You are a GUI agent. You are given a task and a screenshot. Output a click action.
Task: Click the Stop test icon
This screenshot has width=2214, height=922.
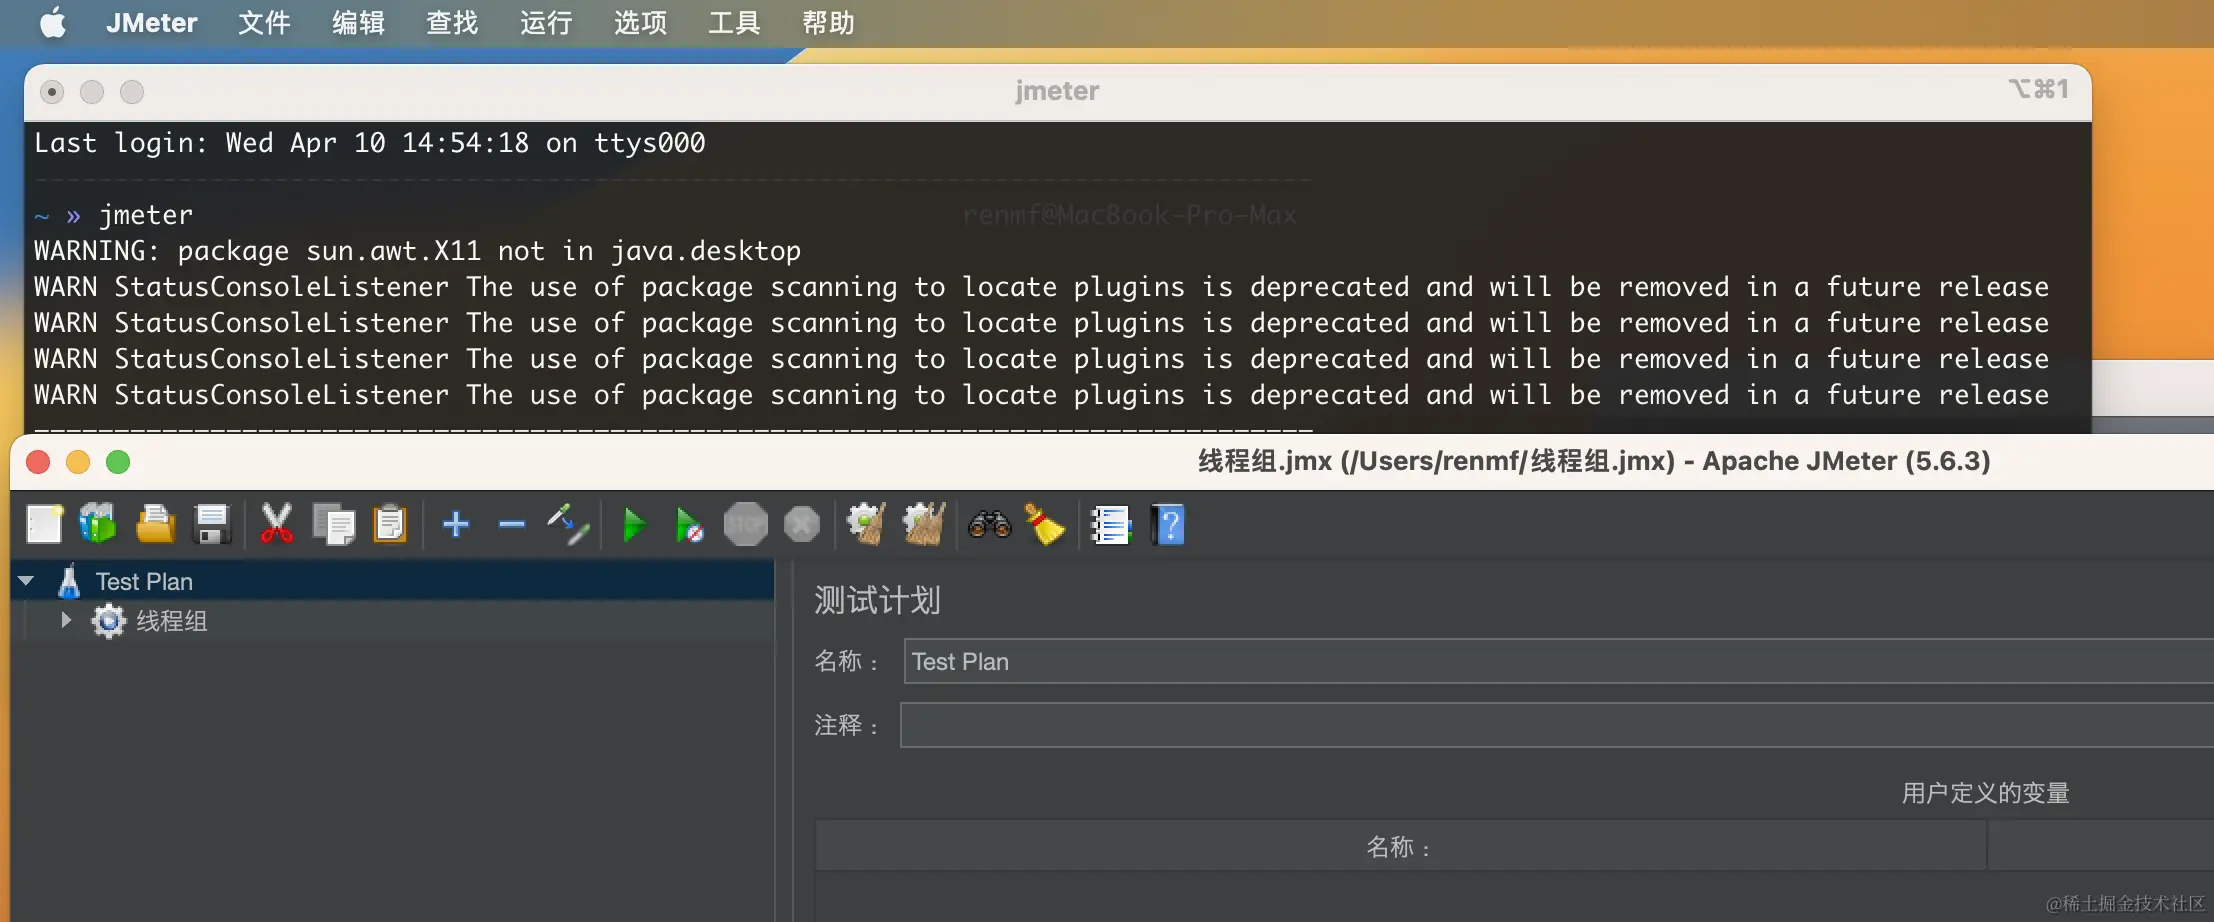[x=746, y=524]
